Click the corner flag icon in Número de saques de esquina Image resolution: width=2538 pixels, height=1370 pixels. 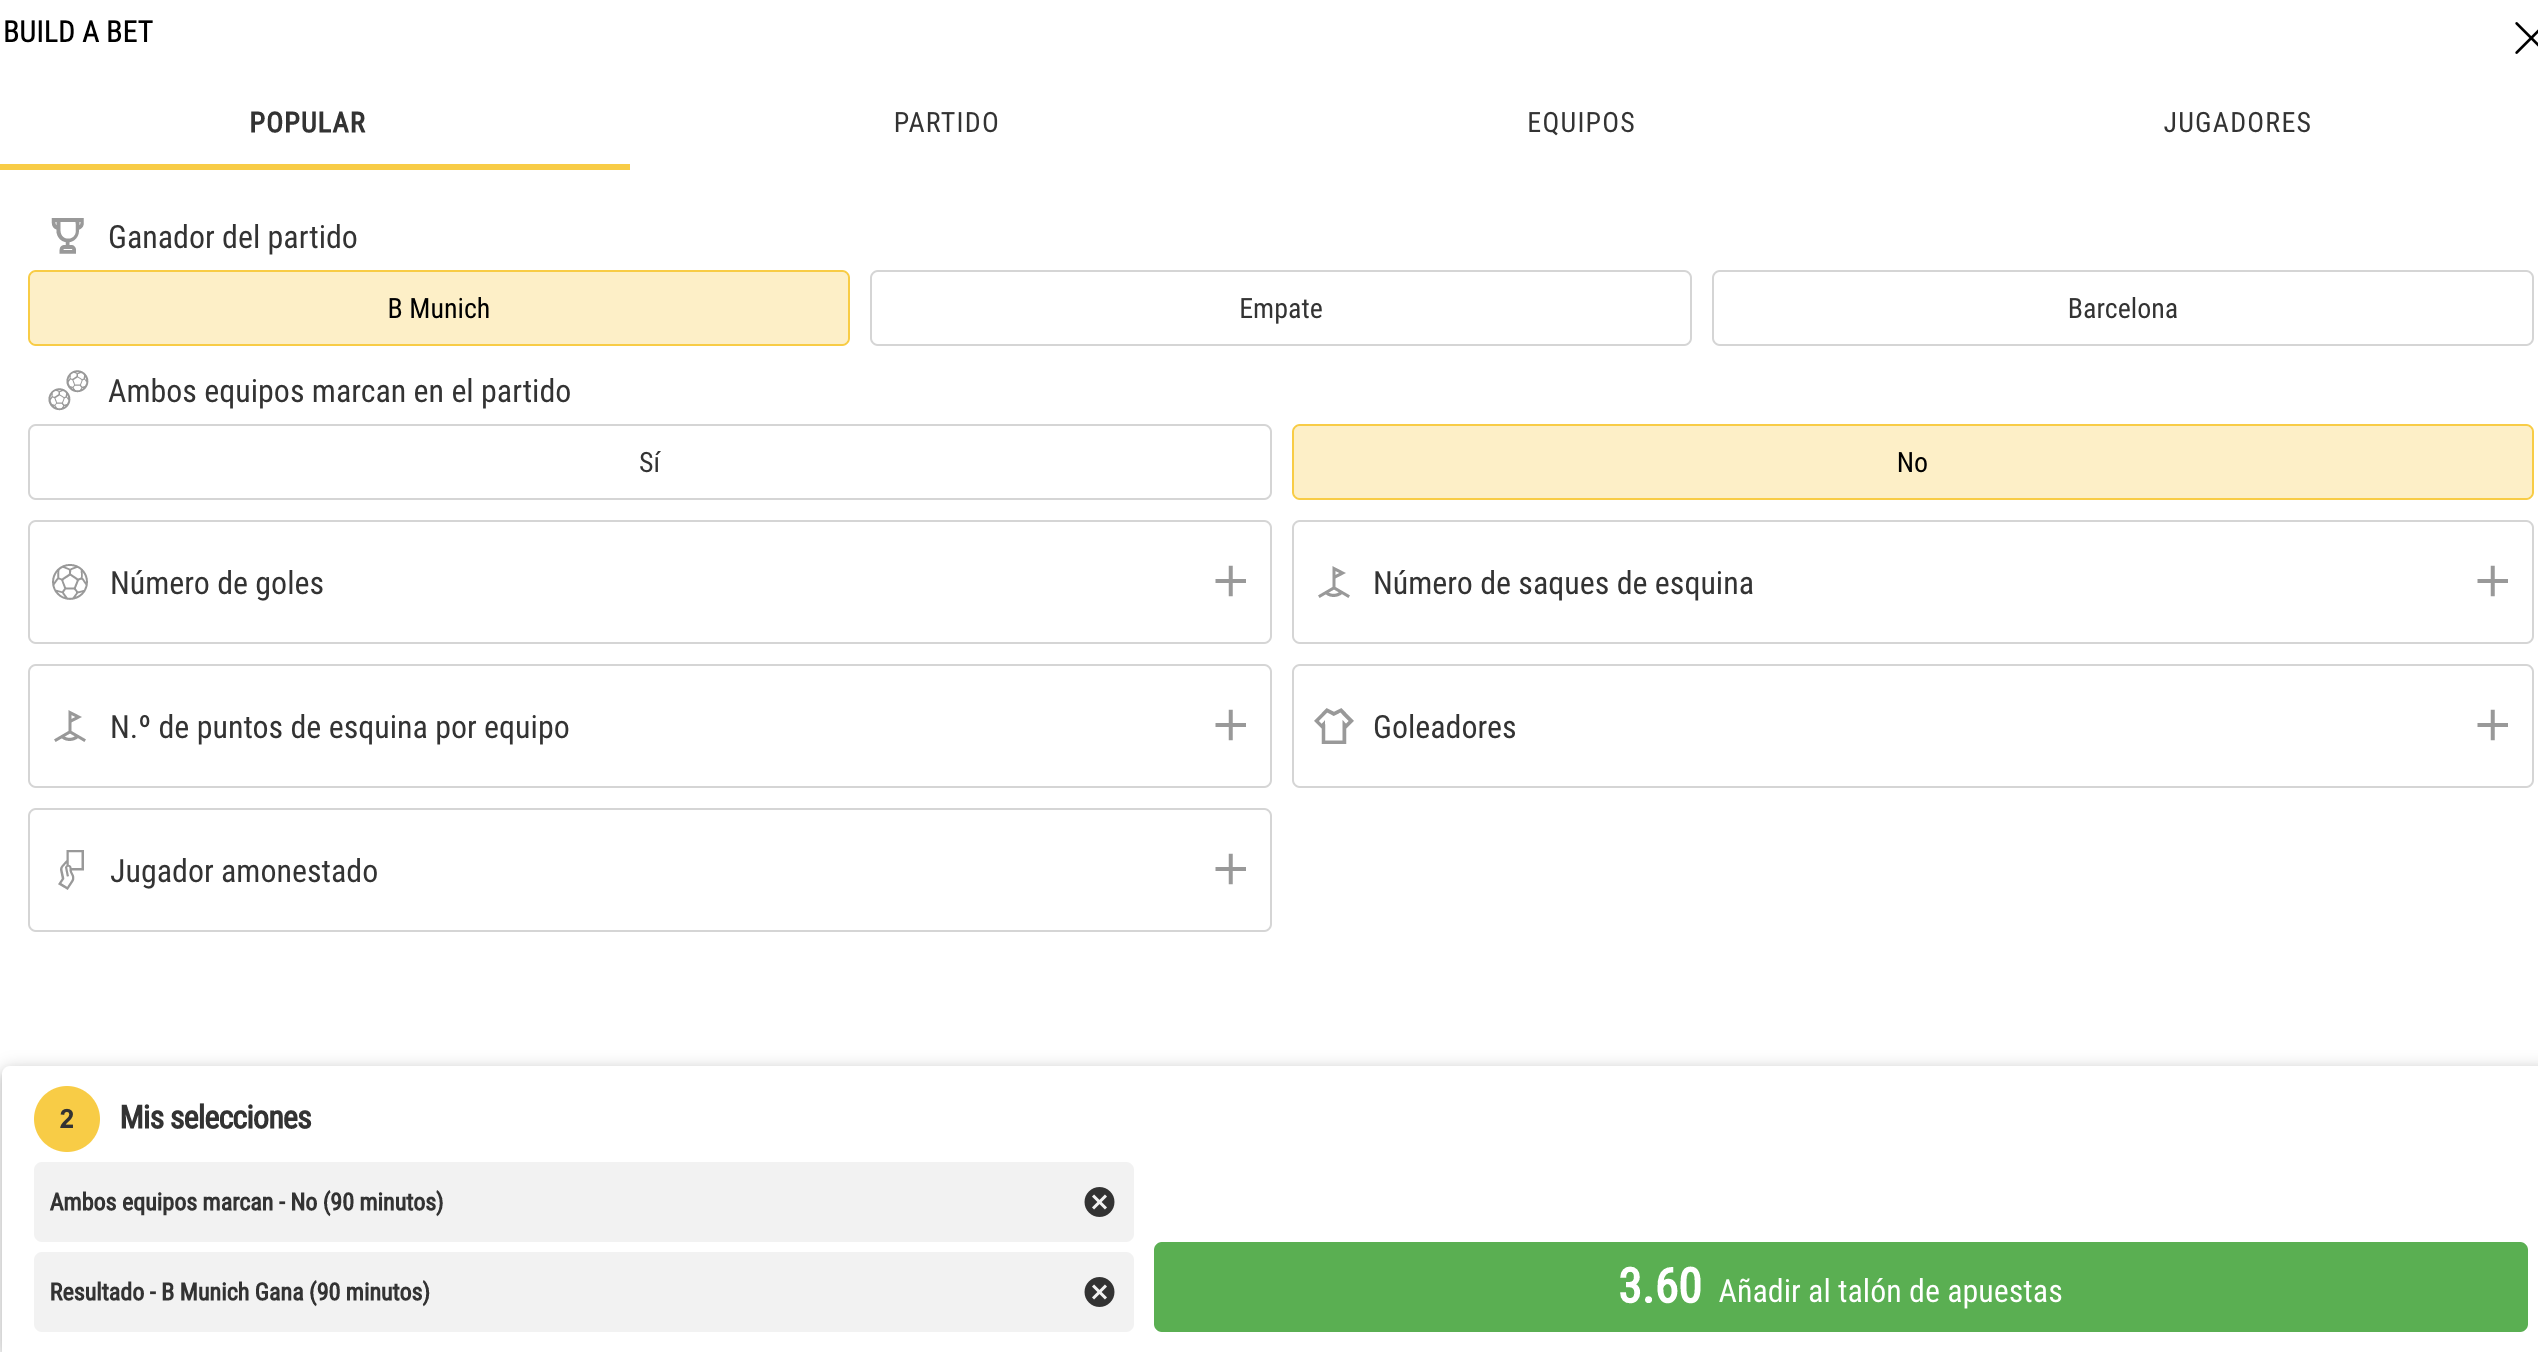coord(1334,582)
